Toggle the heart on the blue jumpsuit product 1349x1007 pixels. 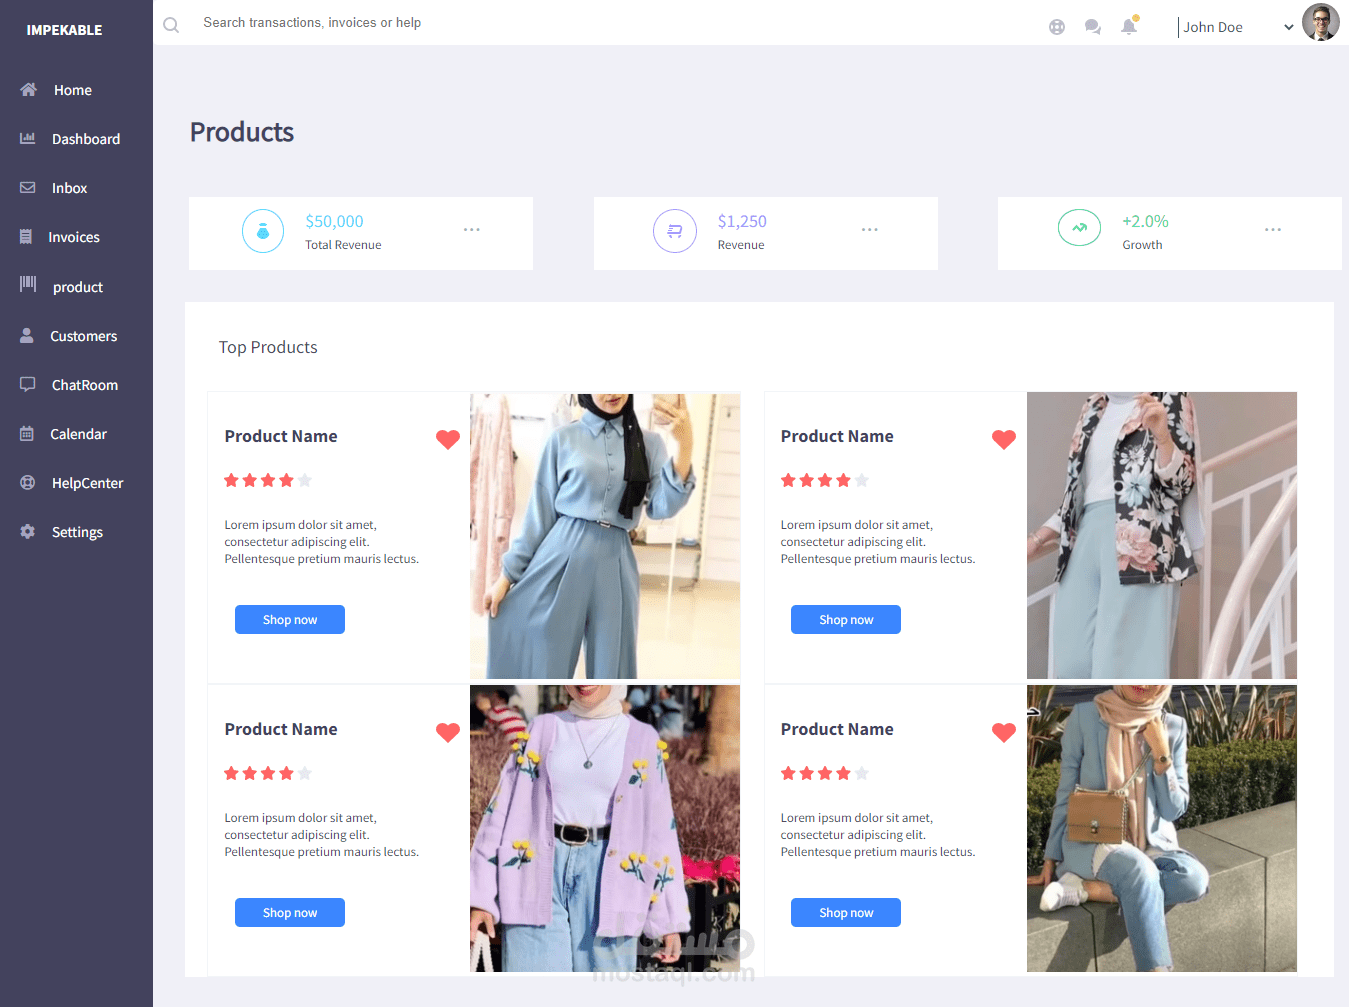[x=448, y=439]
